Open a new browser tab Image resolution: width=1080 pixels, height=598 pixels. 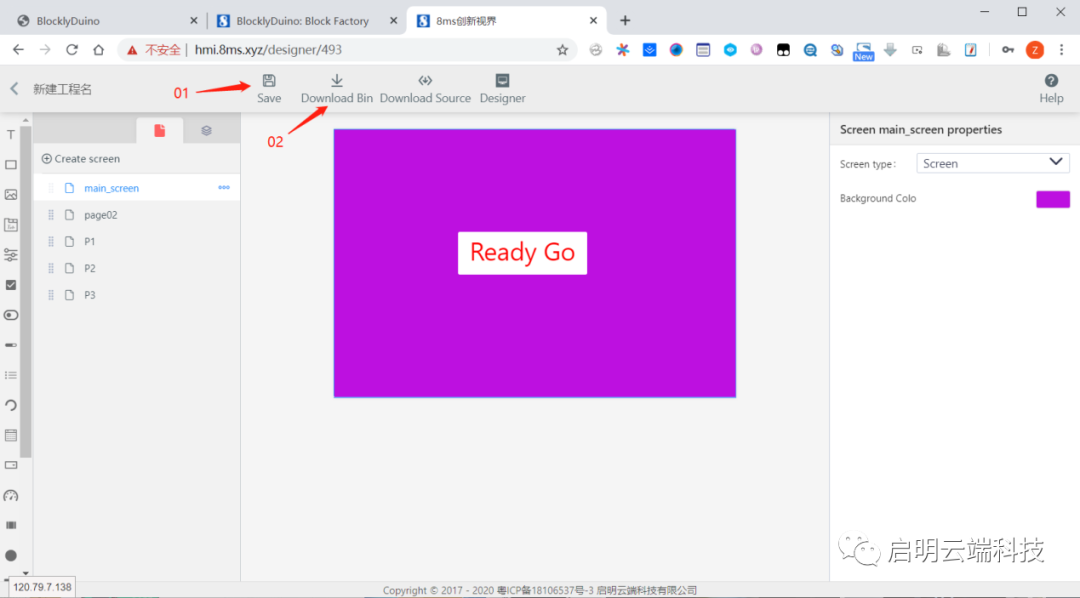(x=625, y=21)
